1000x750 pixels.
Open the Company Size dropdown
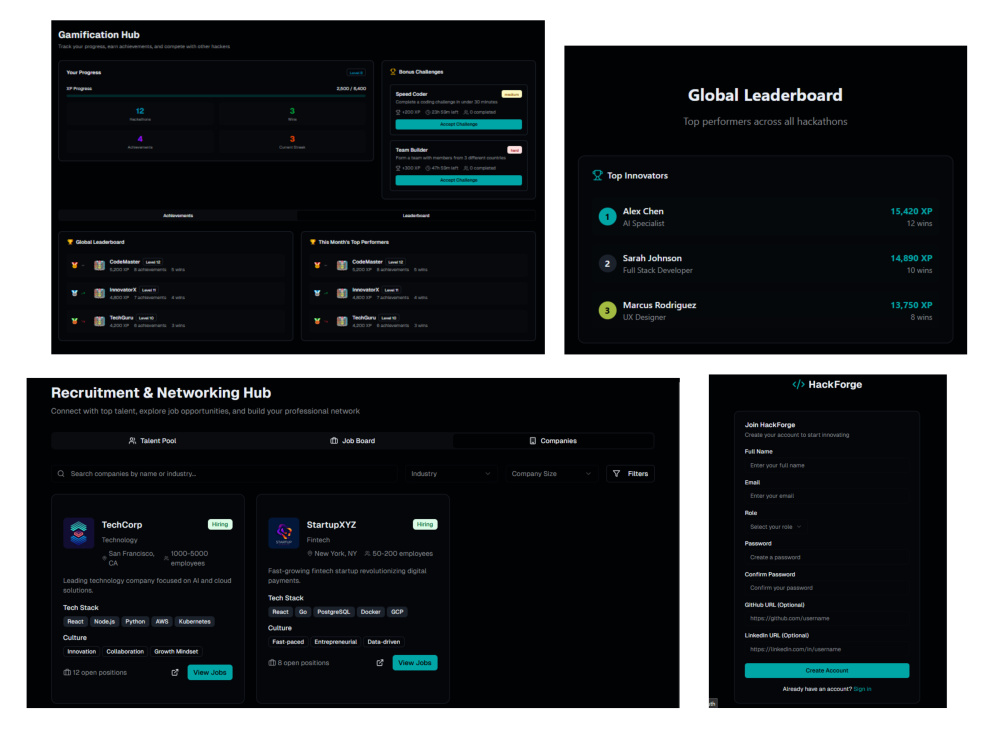551,474
